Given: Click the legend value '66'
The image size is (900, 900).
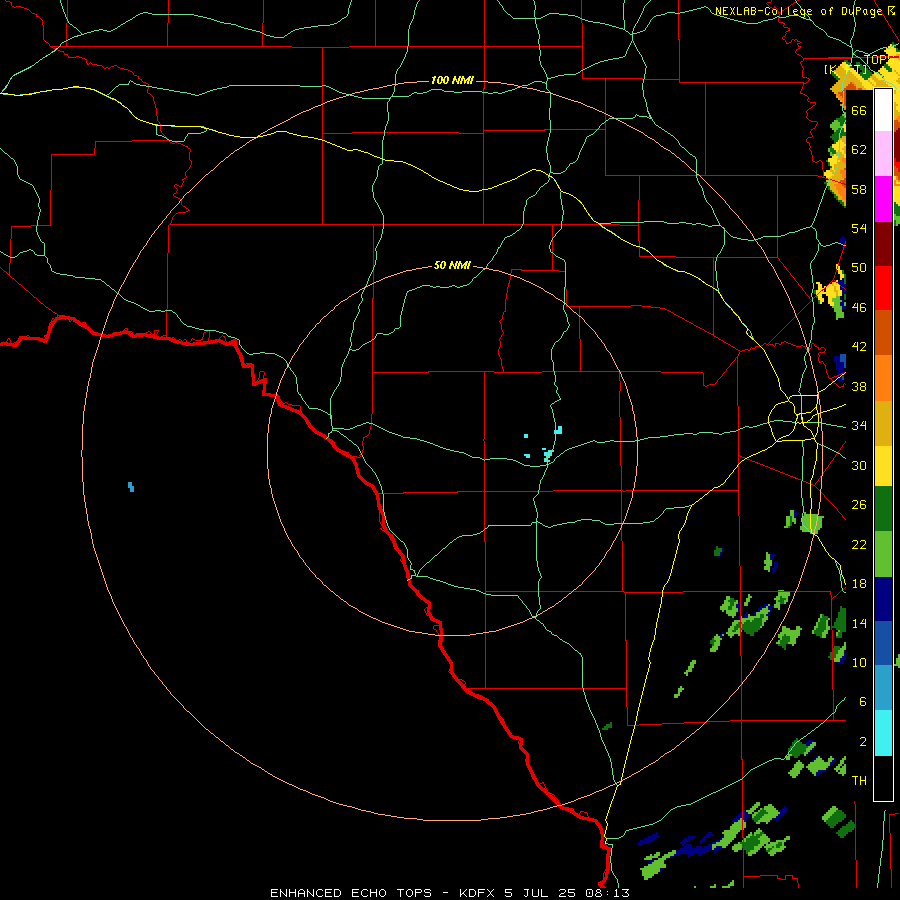Looking at the screenshot, I should (859, 110).
